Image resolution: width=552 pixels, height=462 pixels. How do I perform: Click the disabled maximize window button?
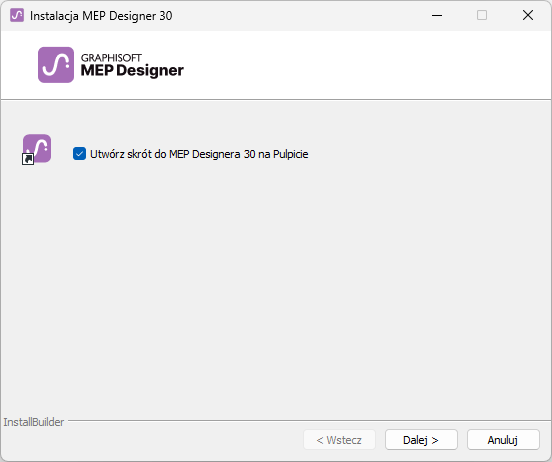click(x=482, y=15)
